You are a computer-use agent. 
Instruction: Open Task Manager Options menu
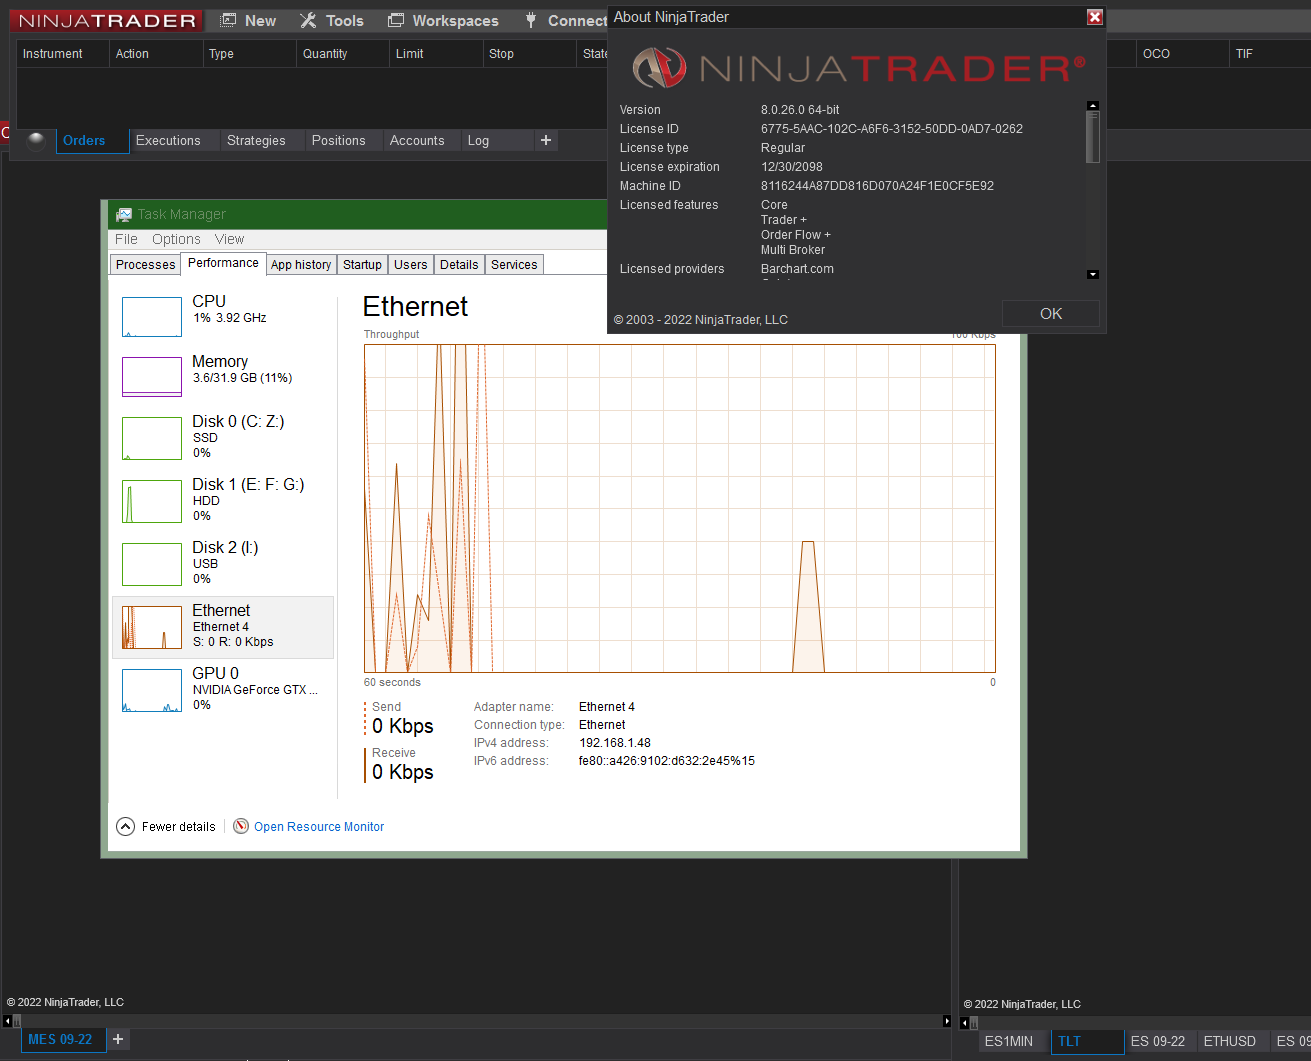(x=176, y=239)
